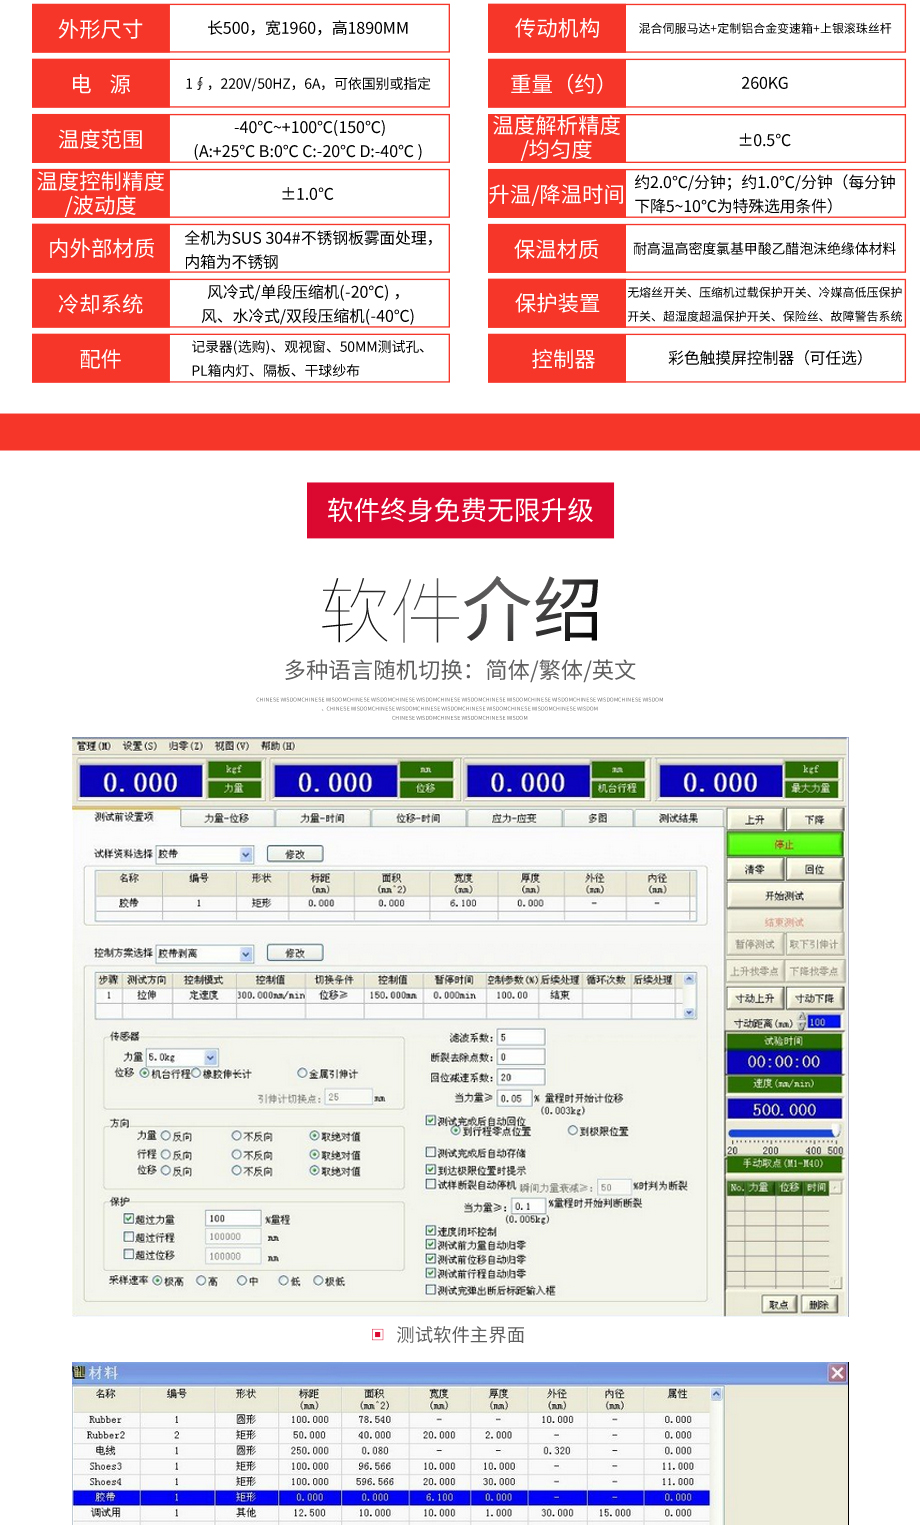Click the green 停止 stop button
Viewport: 920px width, 1525px height.
(784, 845)
